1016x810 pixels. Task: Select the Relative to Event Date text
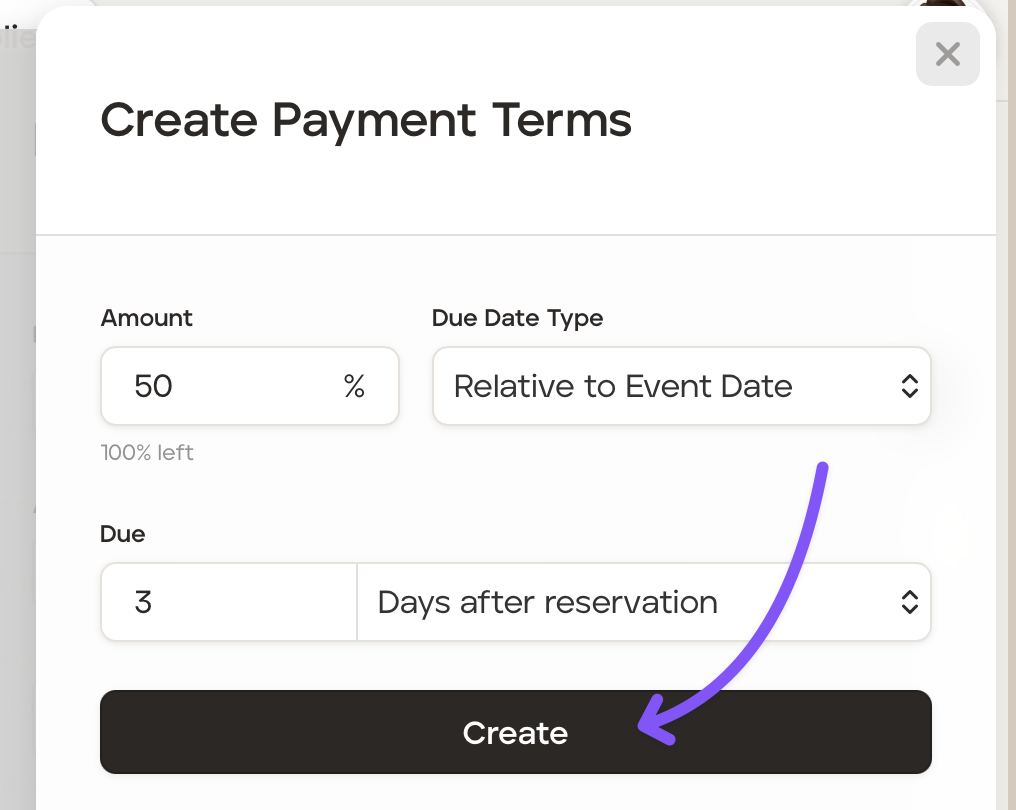tap(622, 386)
